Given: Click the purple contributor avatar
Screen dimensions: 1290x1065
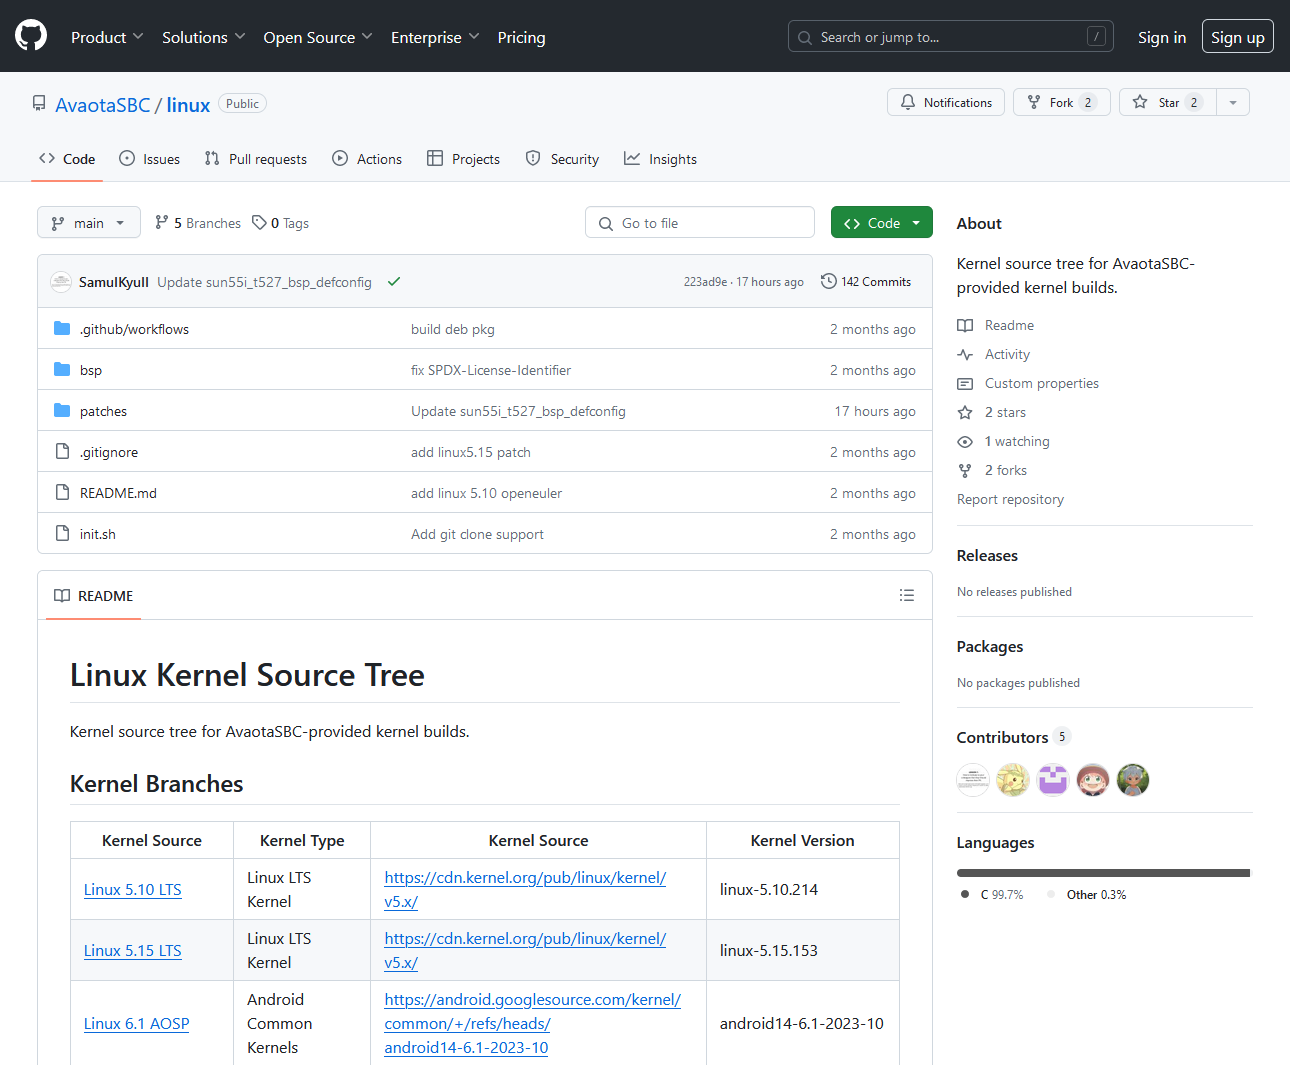Looking at the screenshot, I should pos(1053,780).
